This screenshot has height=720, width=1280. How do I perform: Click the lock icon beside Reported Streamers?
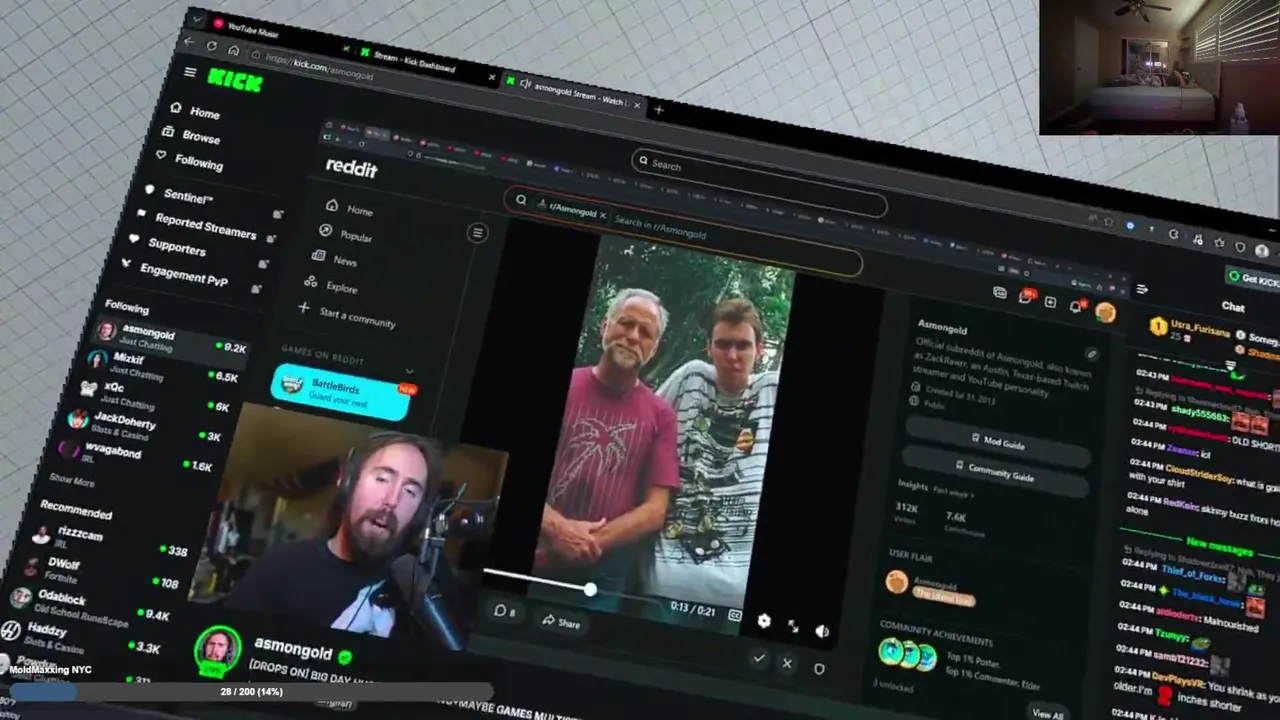click(x=272, y=239)
